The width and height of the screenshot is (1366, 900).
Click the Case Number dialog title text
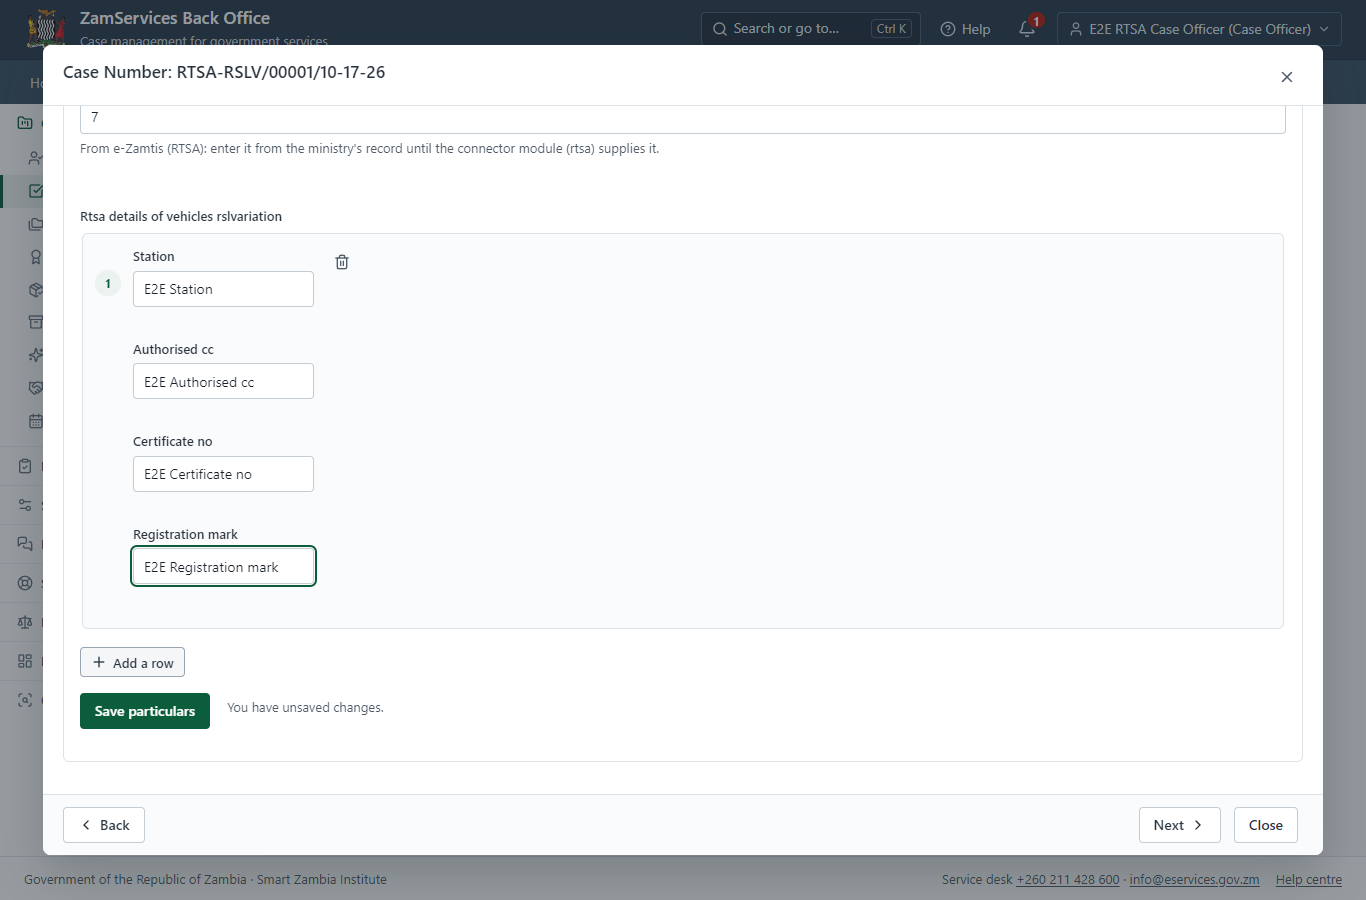coord(224,72)
